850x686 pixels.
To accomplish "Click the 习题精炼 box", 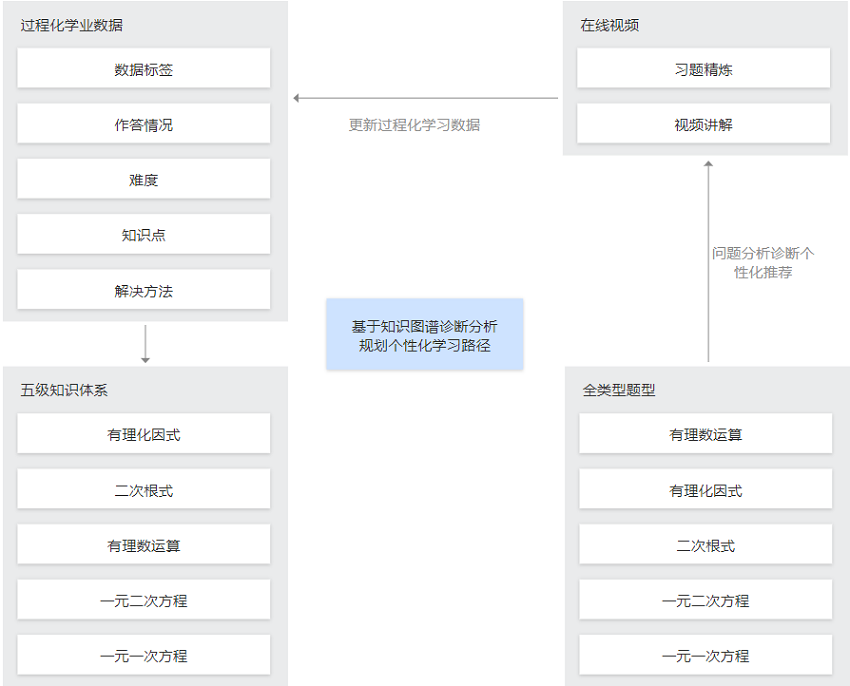I will [x=703, y=68].
